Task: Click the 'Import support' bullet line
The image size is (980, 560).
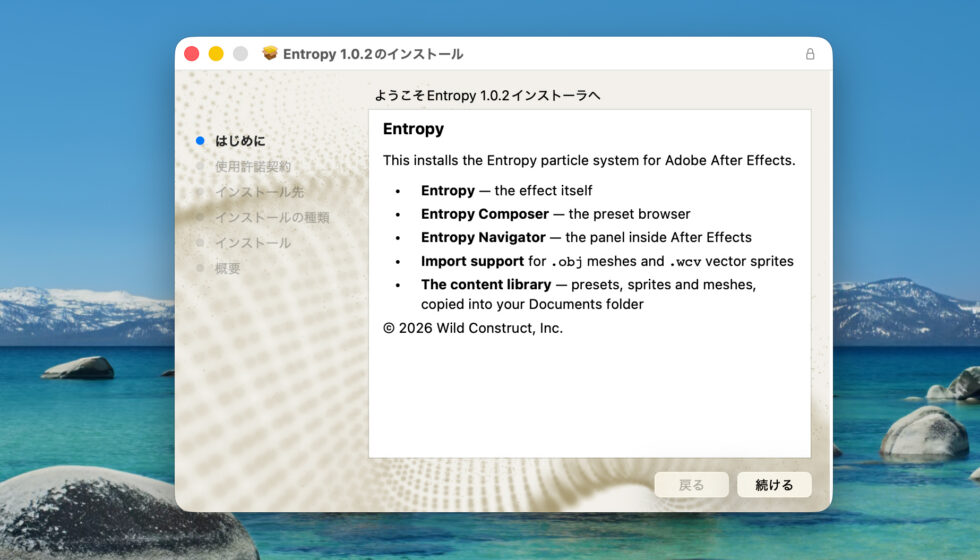Action: (x=607, y=261)
